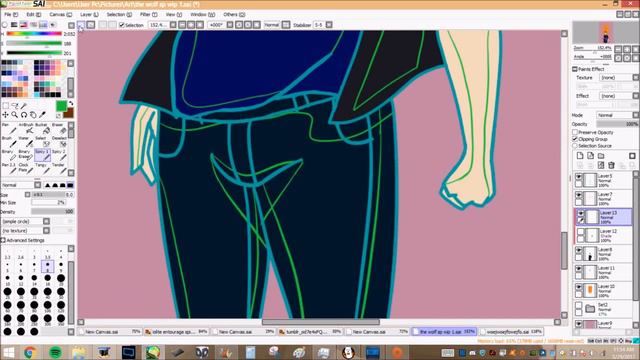The height and width of the screenshot is (360, 640).
Task: Pick the eyedropper color picker tool
Action: (x=42, y=115)
